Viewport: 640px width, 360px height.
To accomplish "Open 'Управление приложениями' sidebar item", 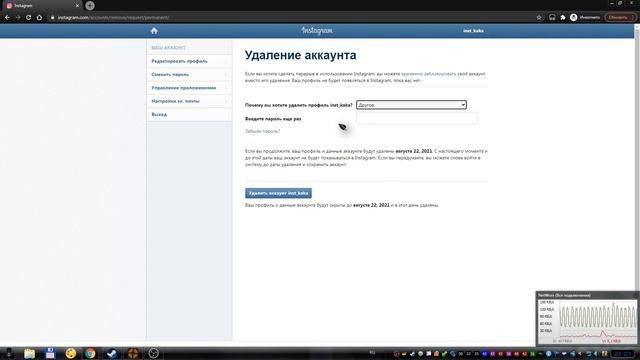I will 189,88.
